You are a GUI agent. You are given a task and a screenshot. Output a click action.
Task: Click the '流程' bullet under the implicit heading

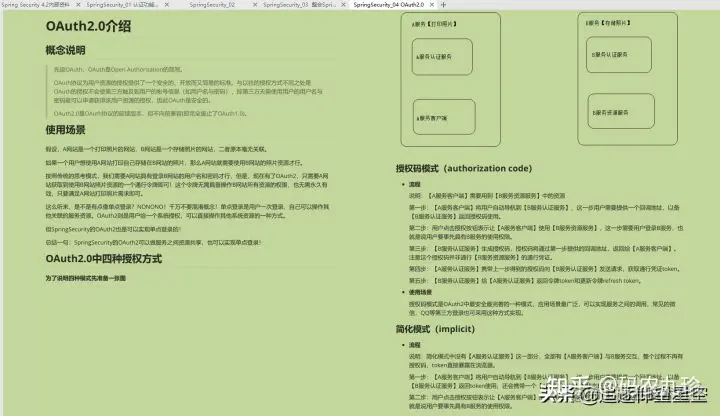coord(415,345)
